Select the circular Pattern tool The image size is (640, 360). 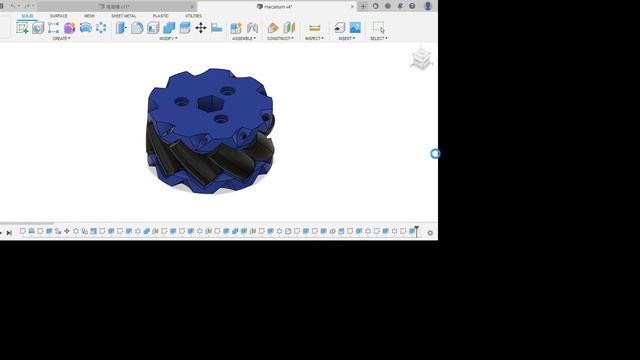(101, 28)
